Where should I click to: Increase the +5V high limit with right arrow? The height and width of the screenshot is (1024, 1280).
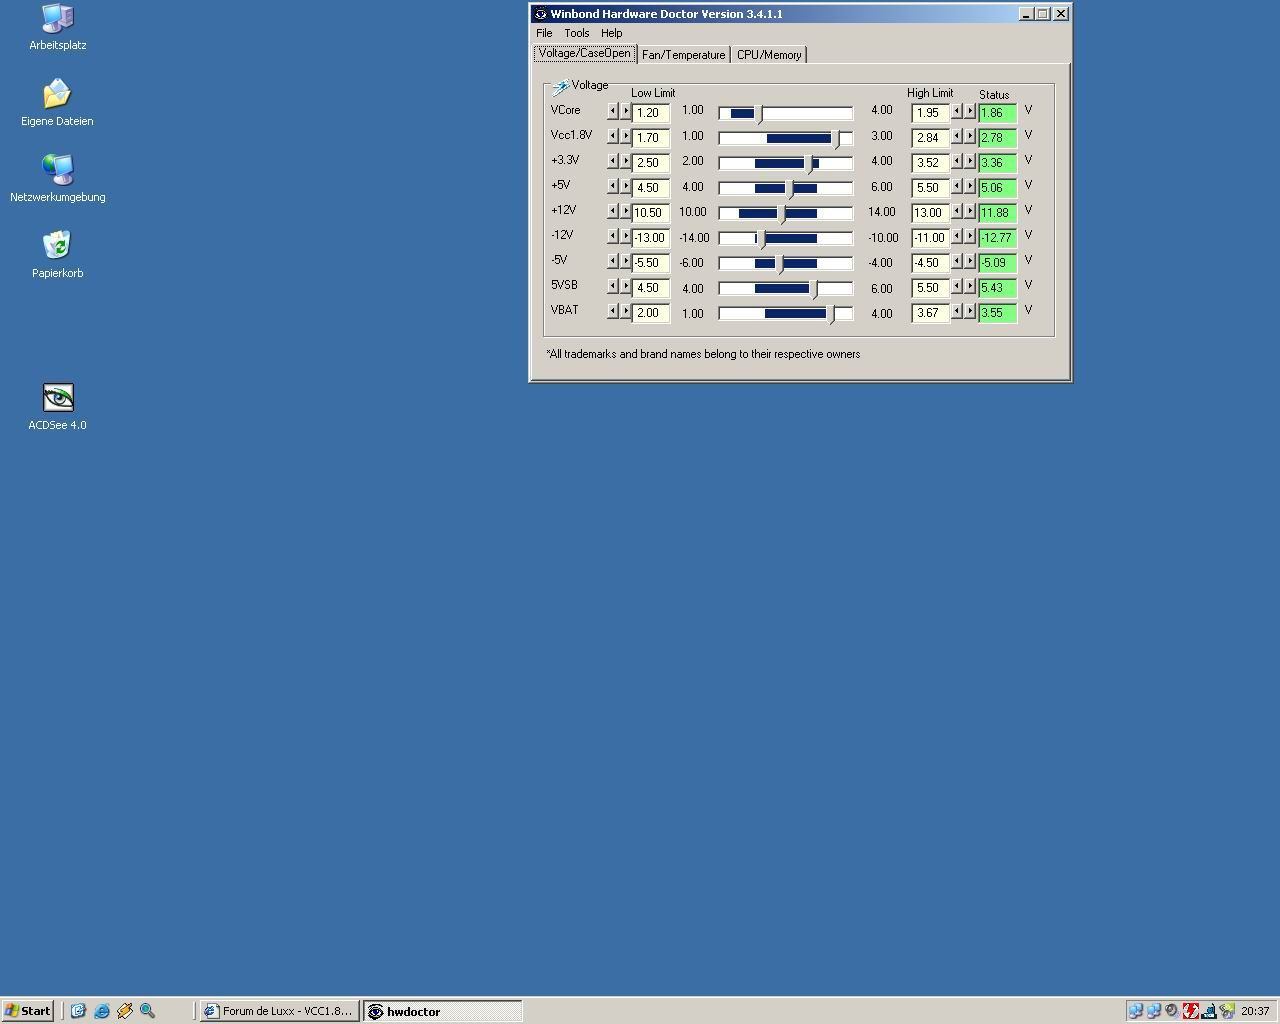click(969, 186)
